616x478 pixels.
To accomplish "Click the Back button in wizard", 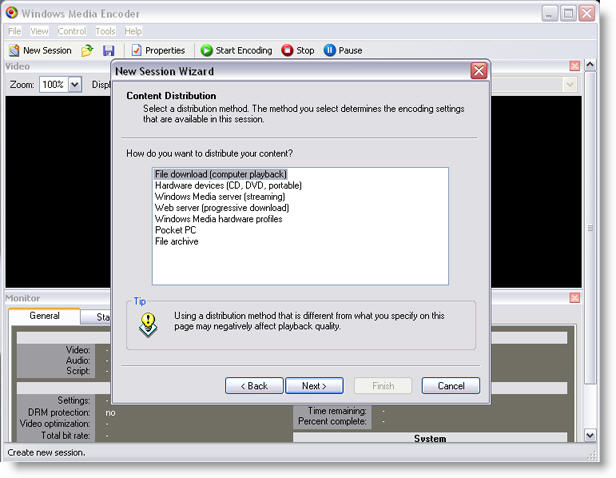I will (254, 386).
